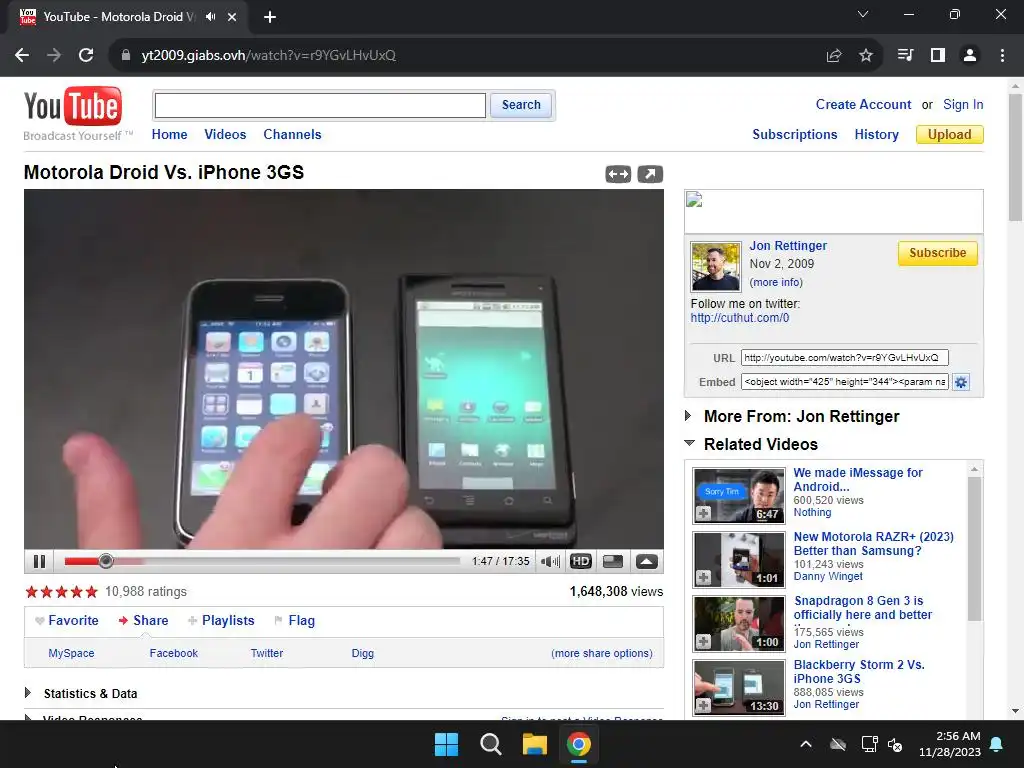Subscribe to Jon Rettinger

point(937,253)
